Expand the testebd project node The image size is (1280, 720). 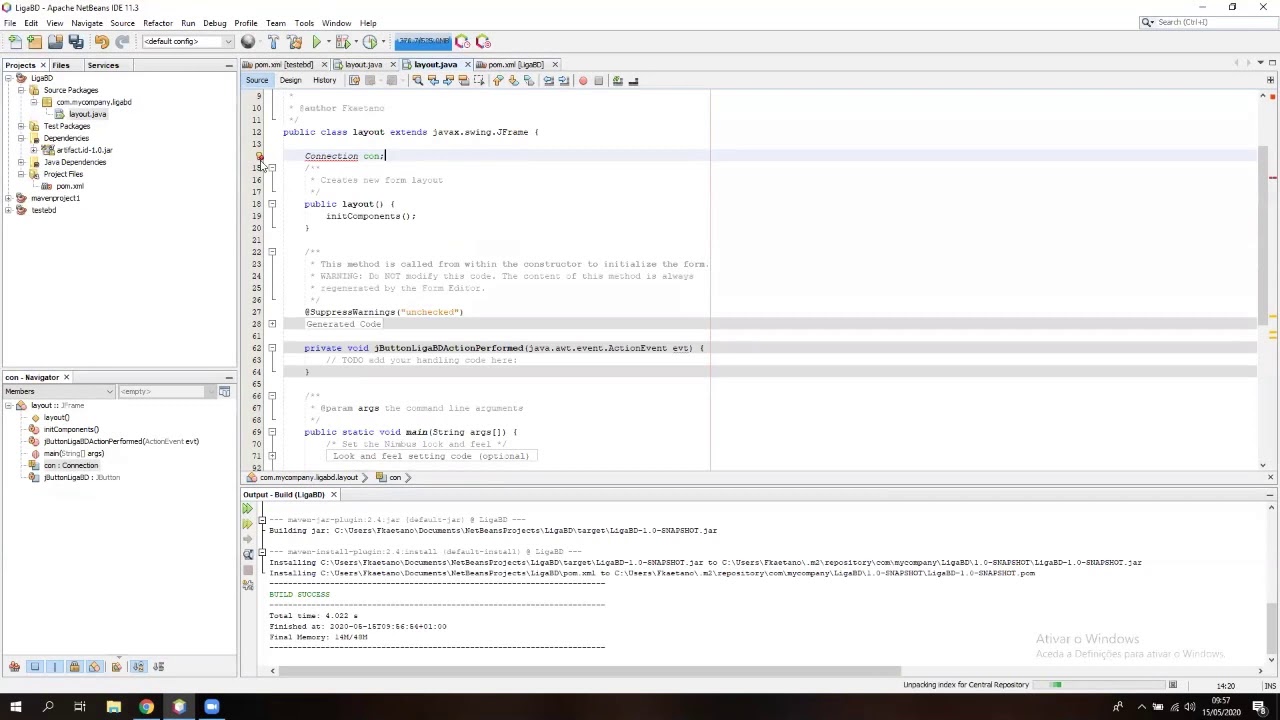point(8,210)
